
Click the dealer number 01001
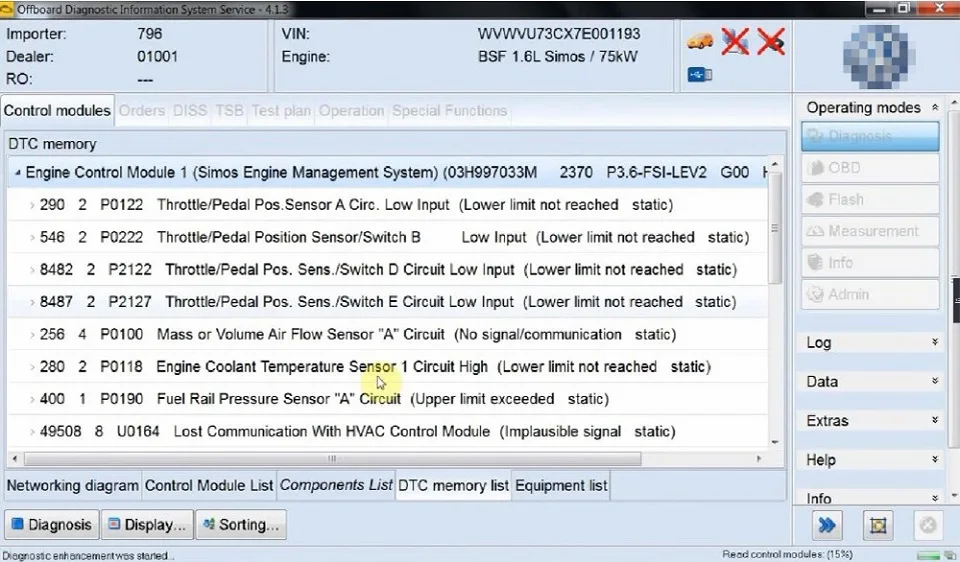point(157,57)
